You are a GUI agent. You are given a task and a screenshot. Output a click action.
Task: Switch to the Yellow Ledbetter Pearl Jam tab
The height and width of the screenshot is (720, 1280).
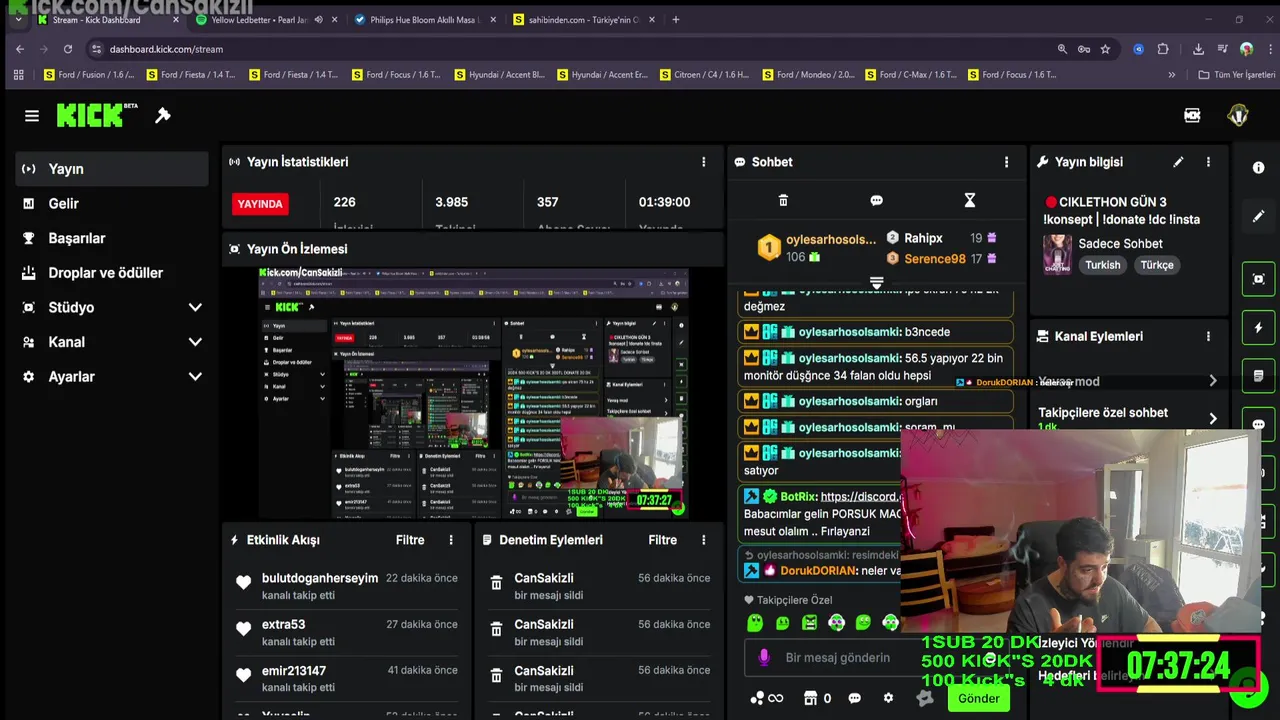pos(266,19)
